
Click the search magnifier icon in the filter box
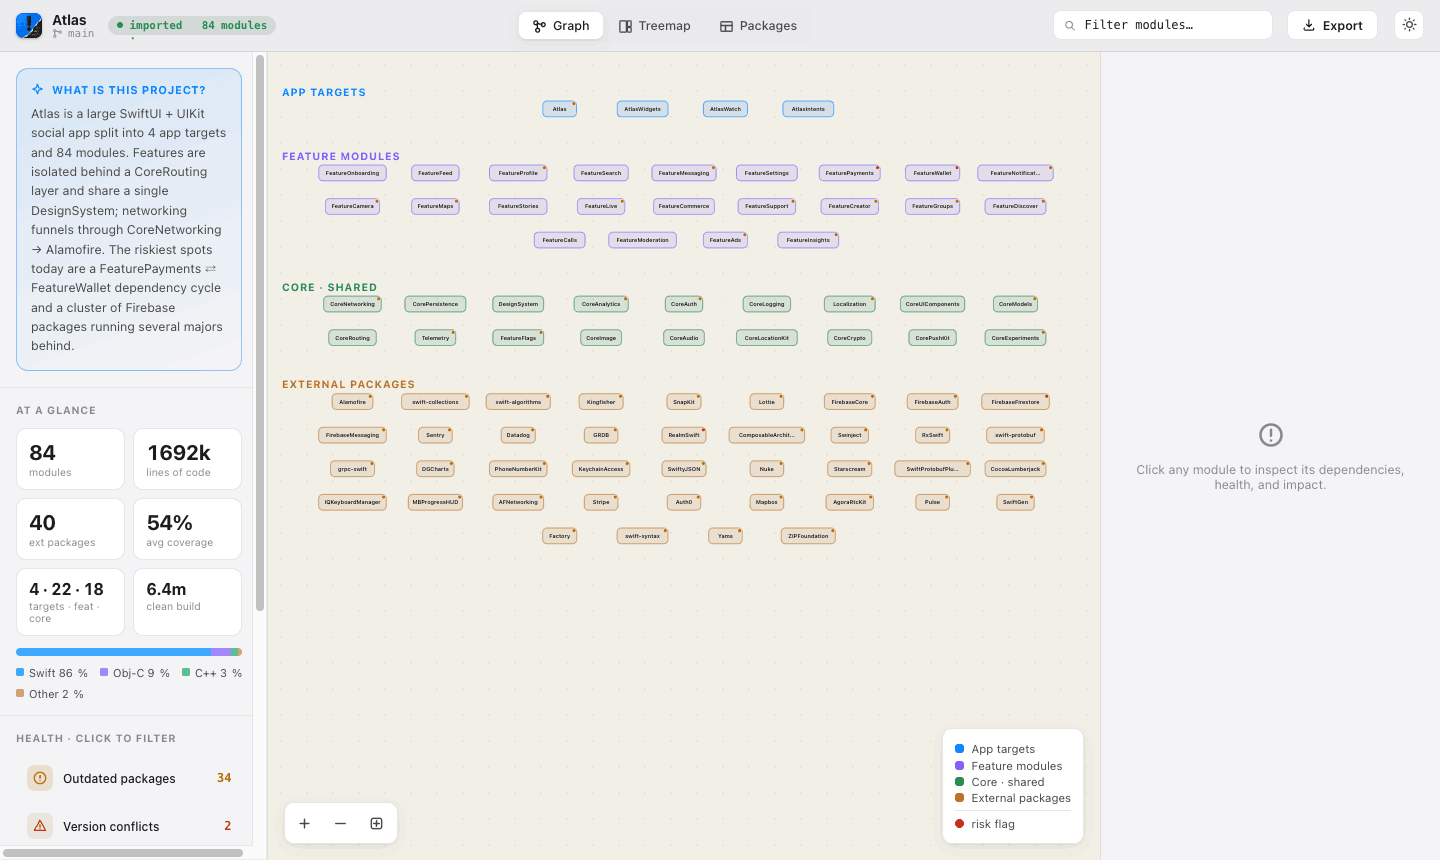1070,25
